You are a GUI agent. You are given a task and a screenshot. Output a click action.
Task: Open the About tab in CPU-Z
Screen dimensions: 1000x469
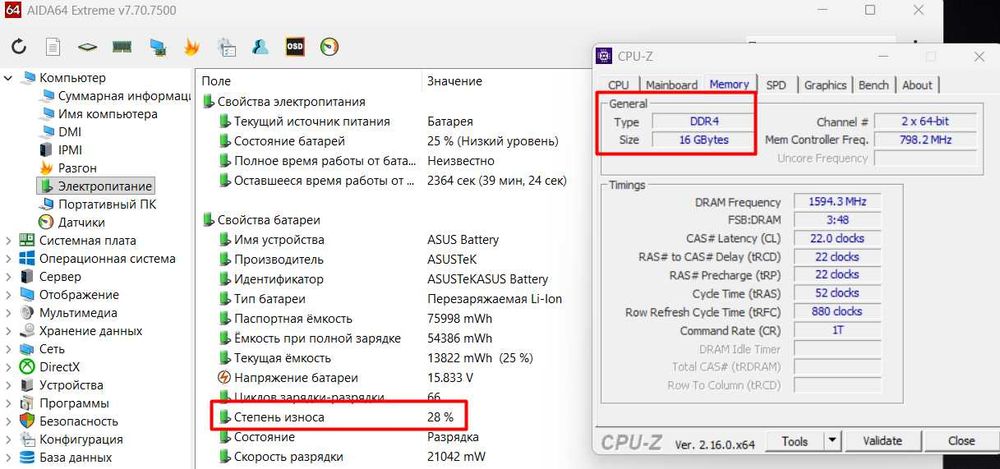917,85
